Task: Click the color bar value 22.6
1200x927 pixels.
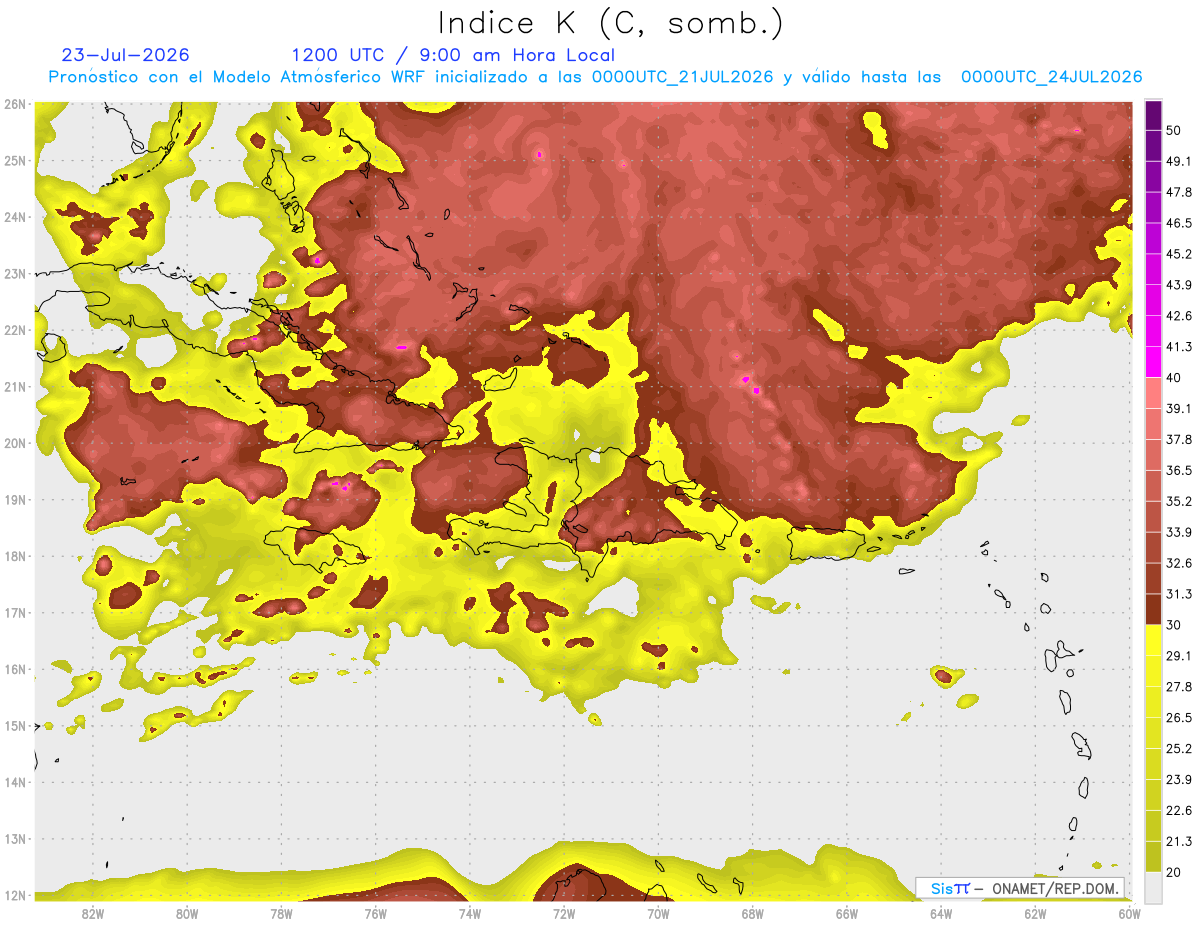Action: [x=1178, y=811]
